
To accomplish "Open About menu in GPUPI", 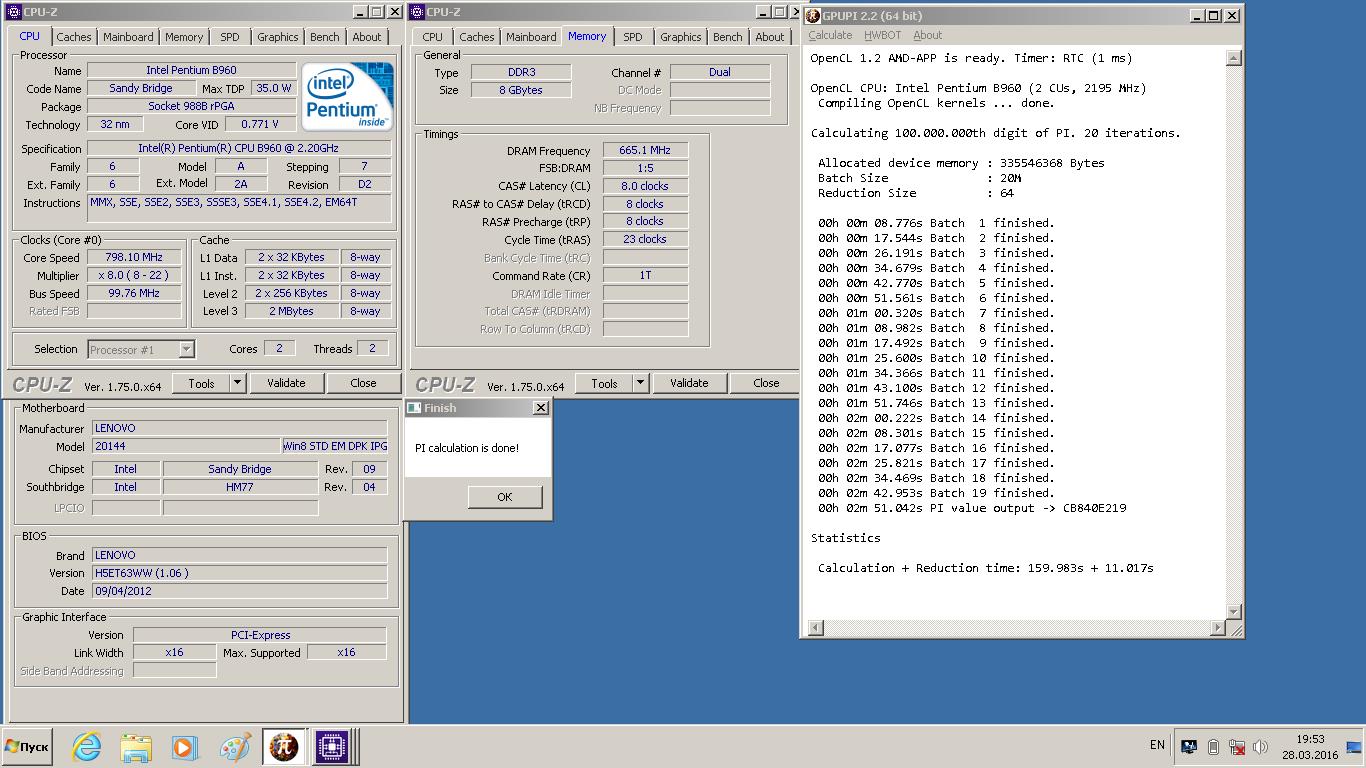I will (x=928, y=35).
